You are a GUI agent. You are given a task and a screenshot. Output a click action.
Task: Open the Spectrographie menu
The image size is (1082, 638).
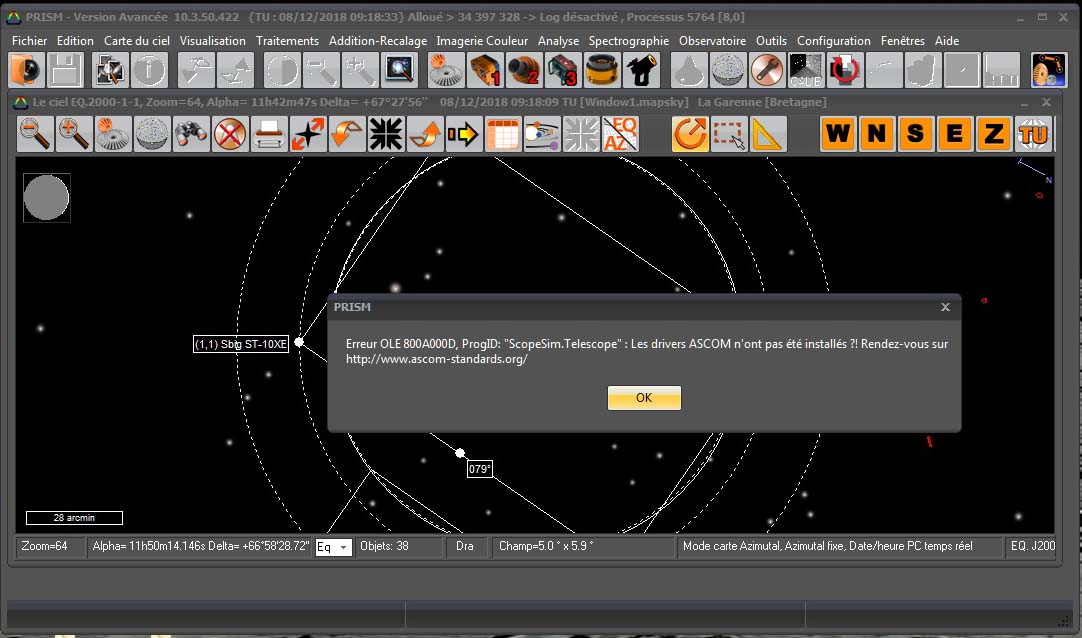coord(628,41)
